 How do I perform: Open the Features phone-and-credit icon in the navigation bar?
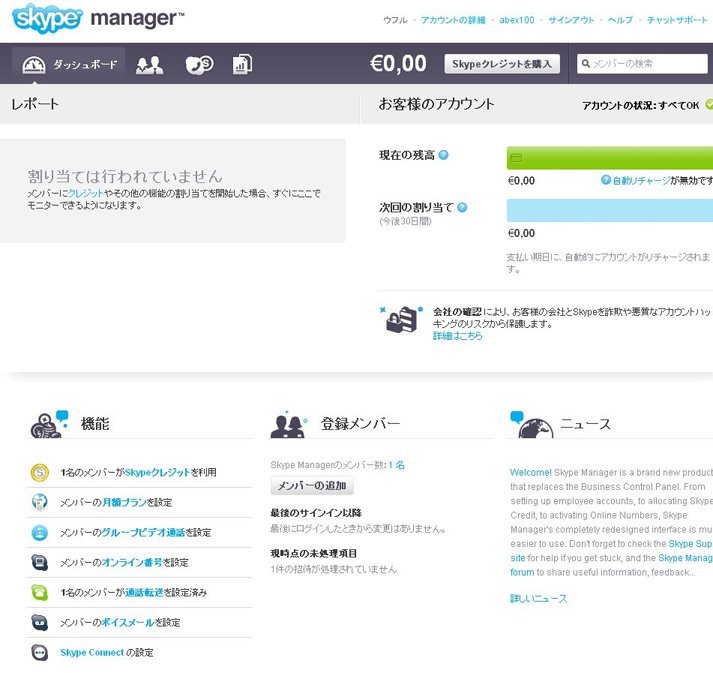199,64
